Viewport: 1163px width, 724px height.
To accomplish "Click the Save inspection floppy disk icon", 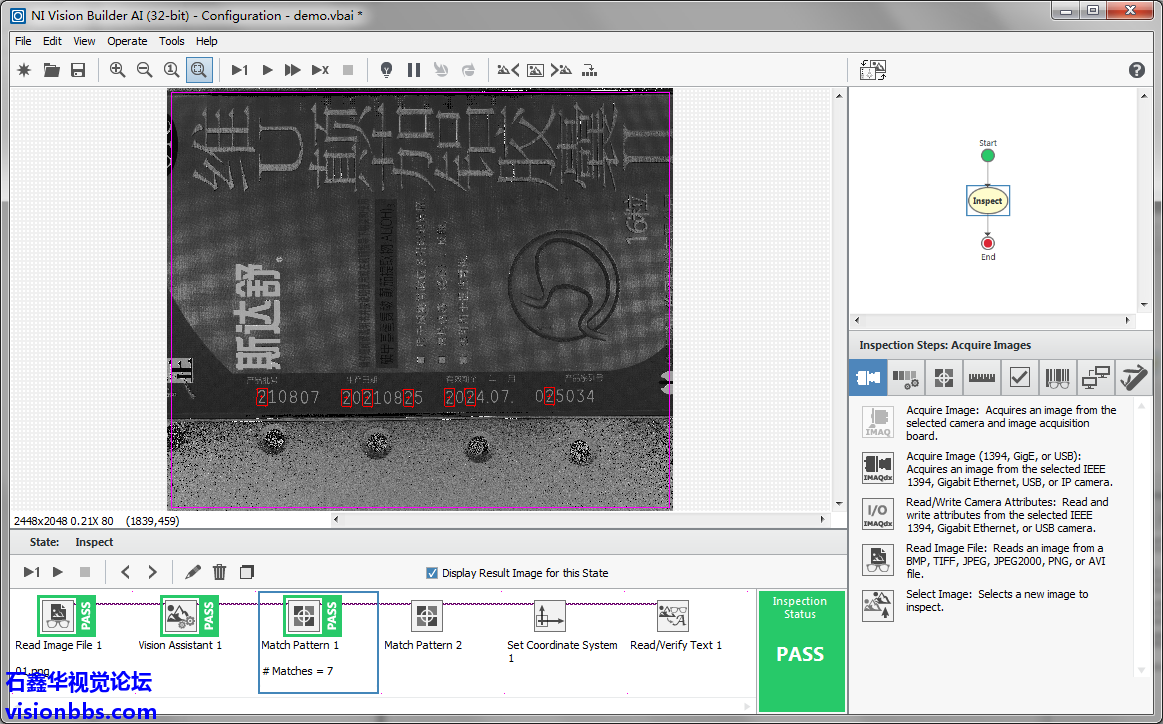I will (78, 70).
